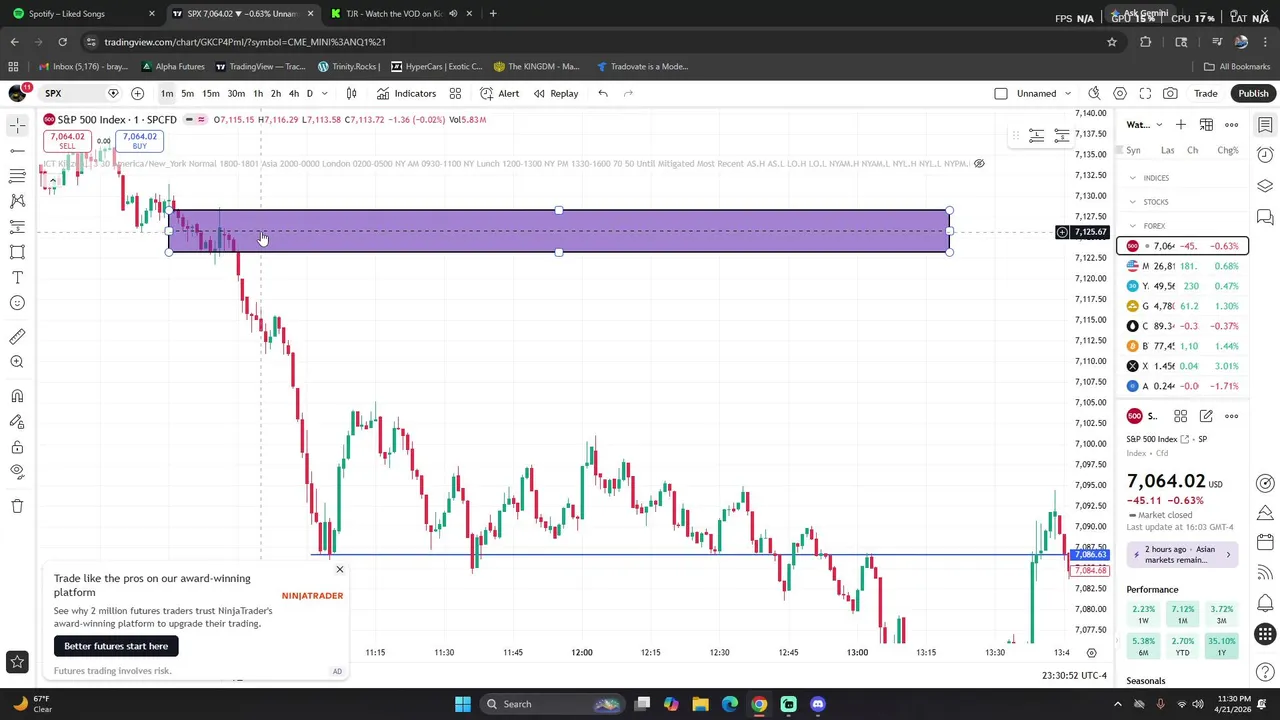1280x720 pixels.
Task: Click the Publish button
Action: 1253,94
